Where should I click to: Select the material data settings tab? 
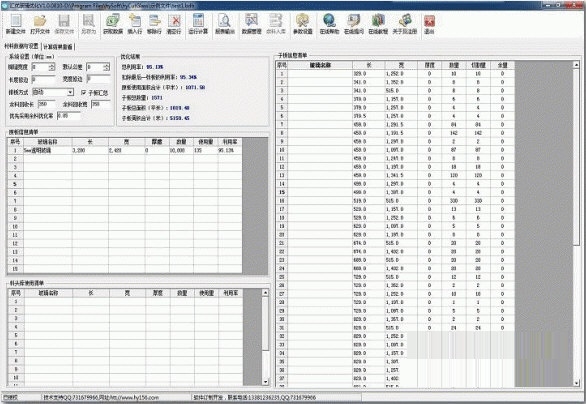click(21, 46)
